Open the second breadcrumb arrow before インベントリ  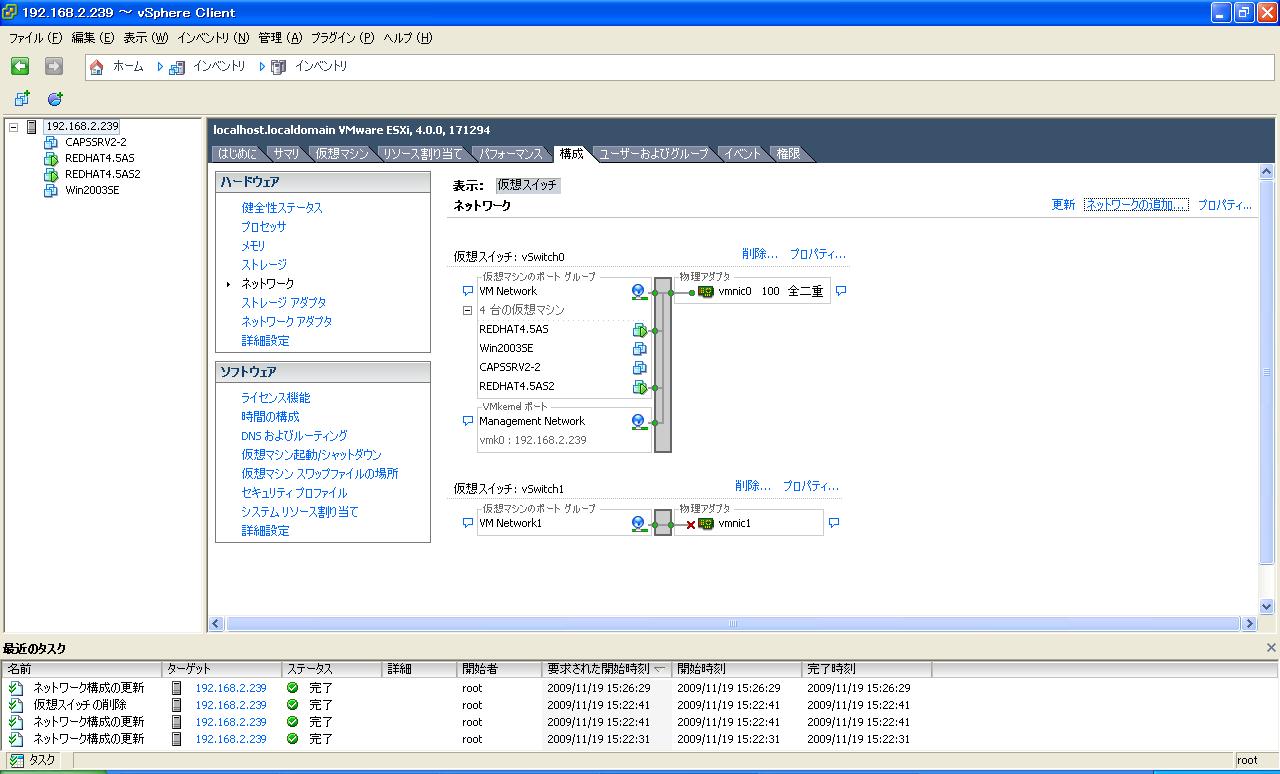pyautogui.click(x=262, y=67)
